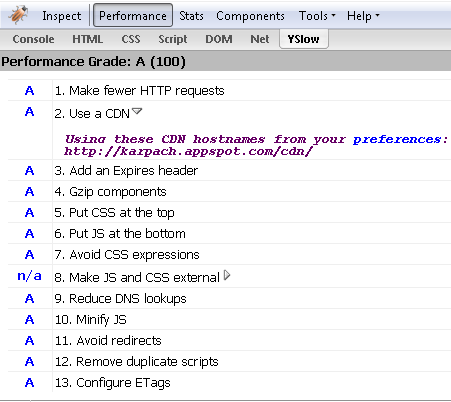Viewport: 451px width, 402px height.
Task: Click the A grade for Make fewer HTTP requests
Action: tap(29, 91)
